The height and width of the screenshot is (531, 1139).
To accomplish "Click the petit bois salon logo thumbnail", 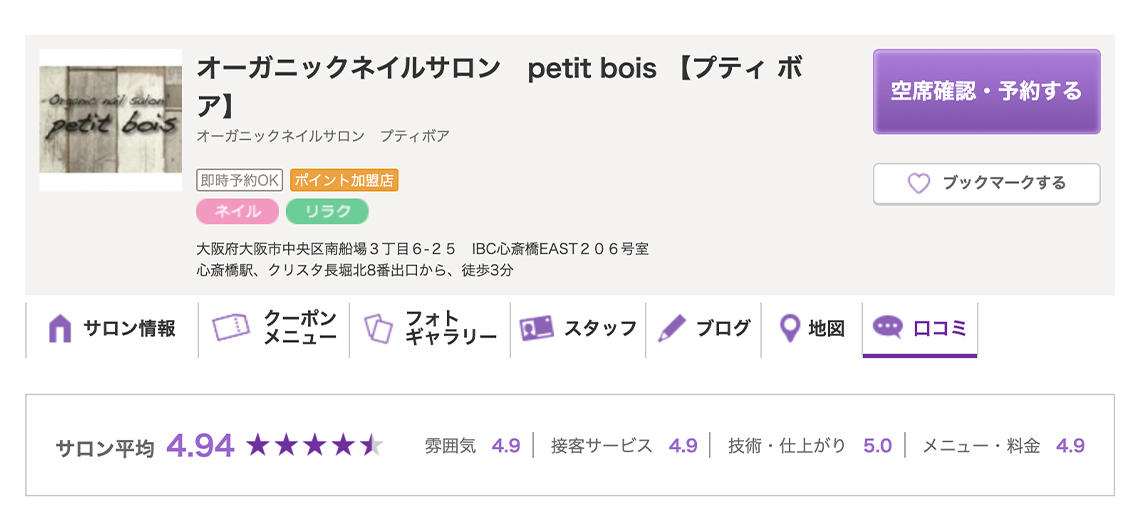I will (110, 120).
